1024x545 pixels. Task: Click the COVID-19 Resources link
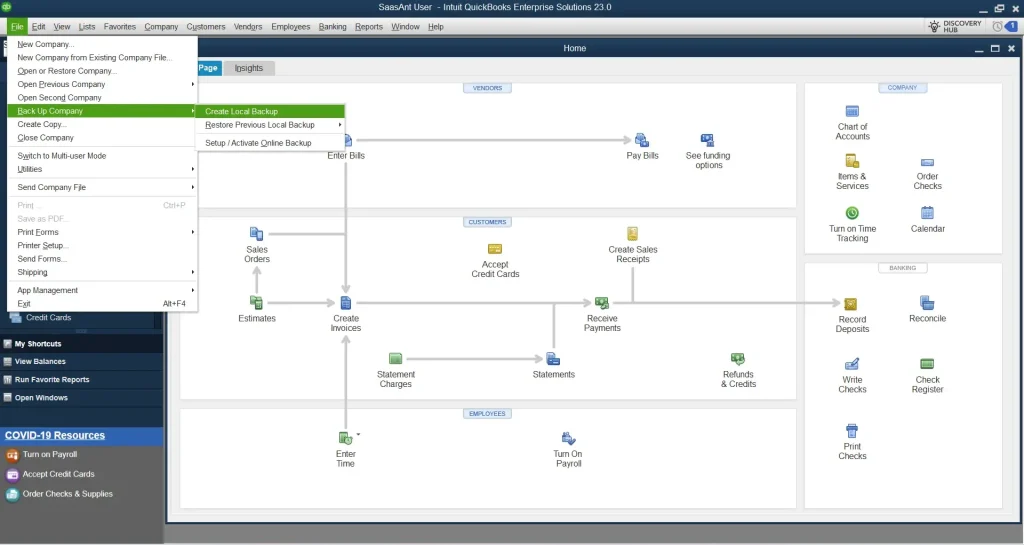55,435
